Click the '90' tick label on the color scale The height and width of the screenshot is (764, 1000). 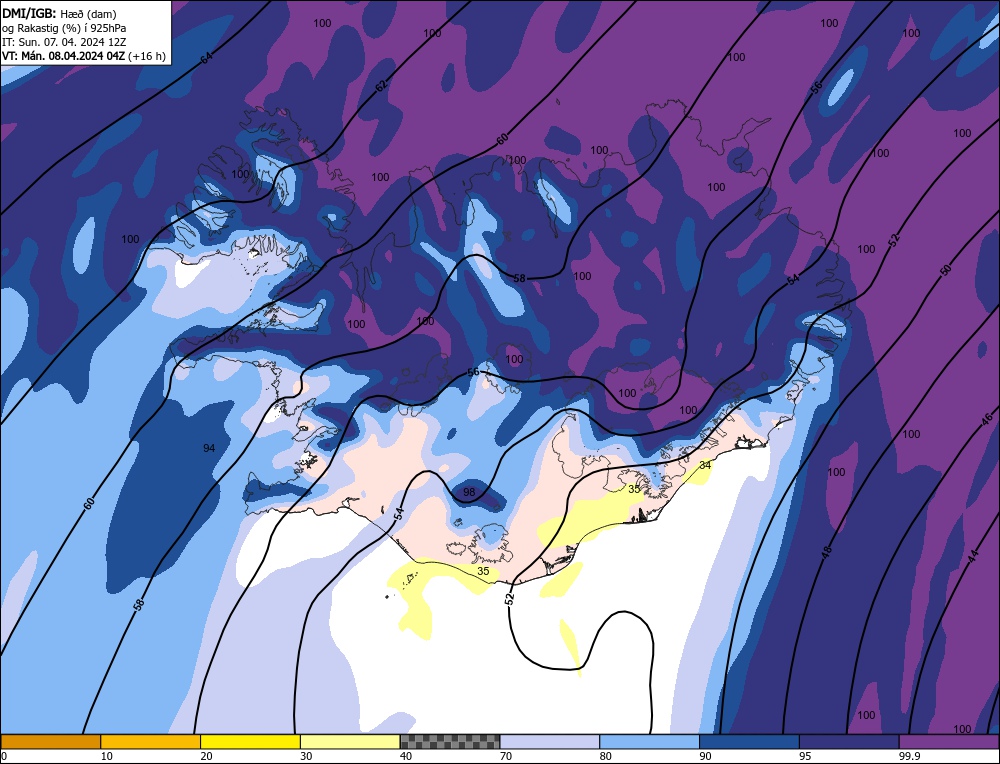(x=705, y=756)
